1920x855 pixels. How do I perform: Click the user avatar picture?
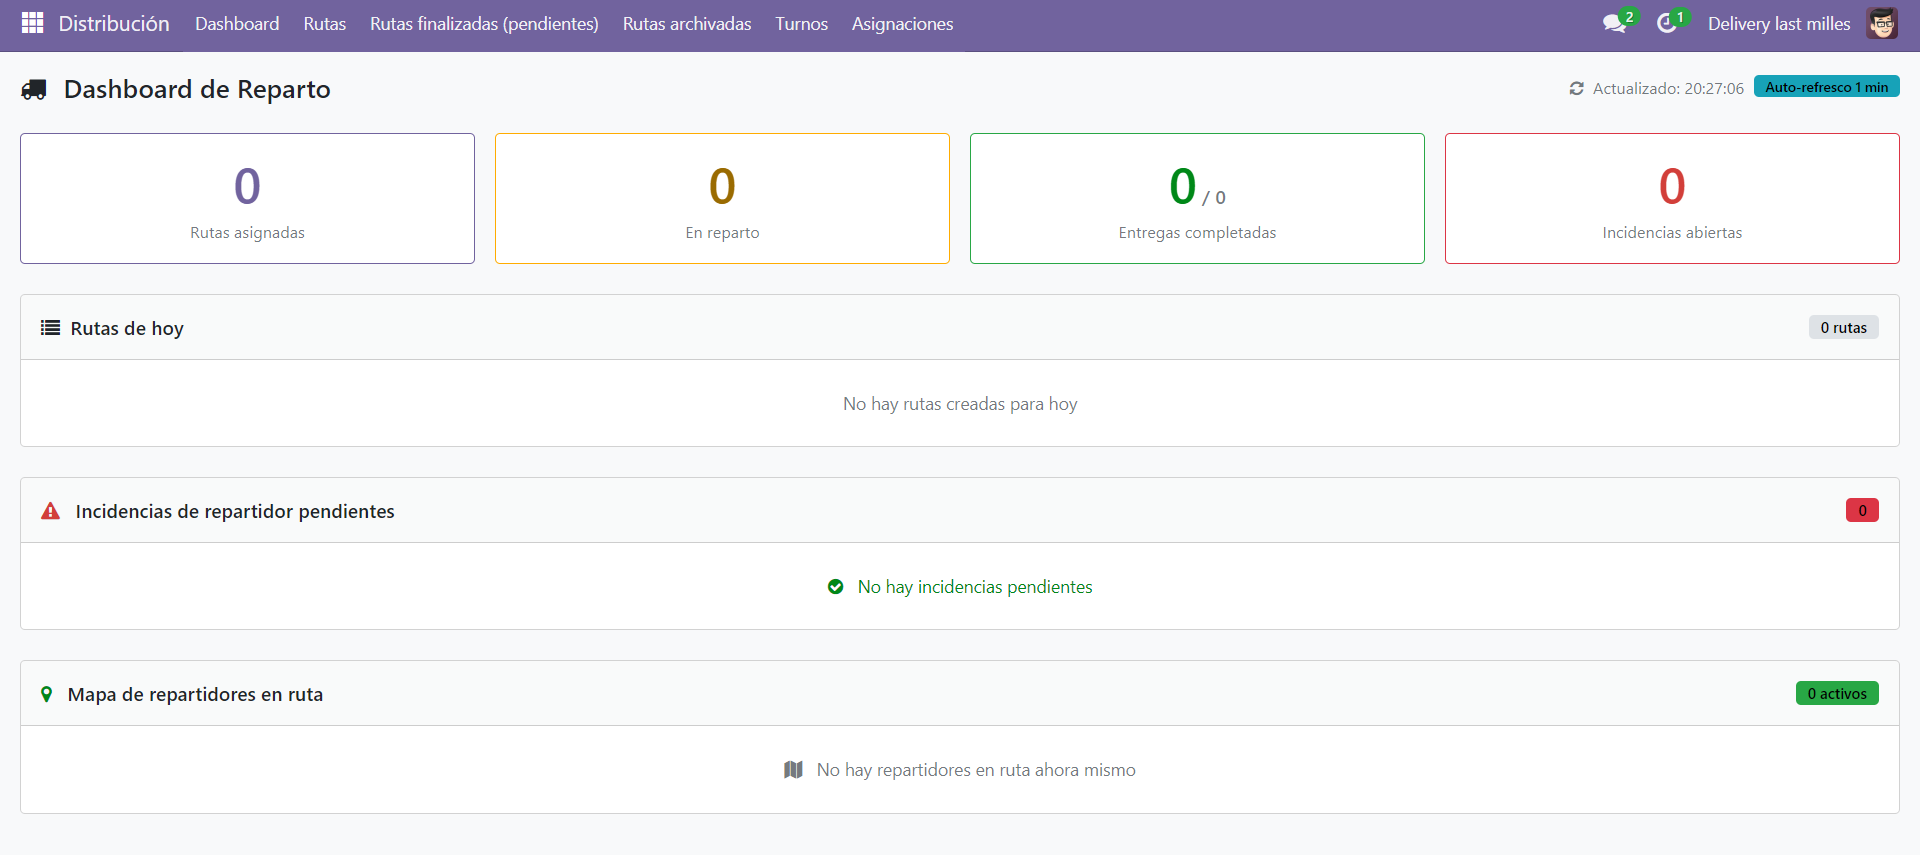click(x=1882, y=23)
